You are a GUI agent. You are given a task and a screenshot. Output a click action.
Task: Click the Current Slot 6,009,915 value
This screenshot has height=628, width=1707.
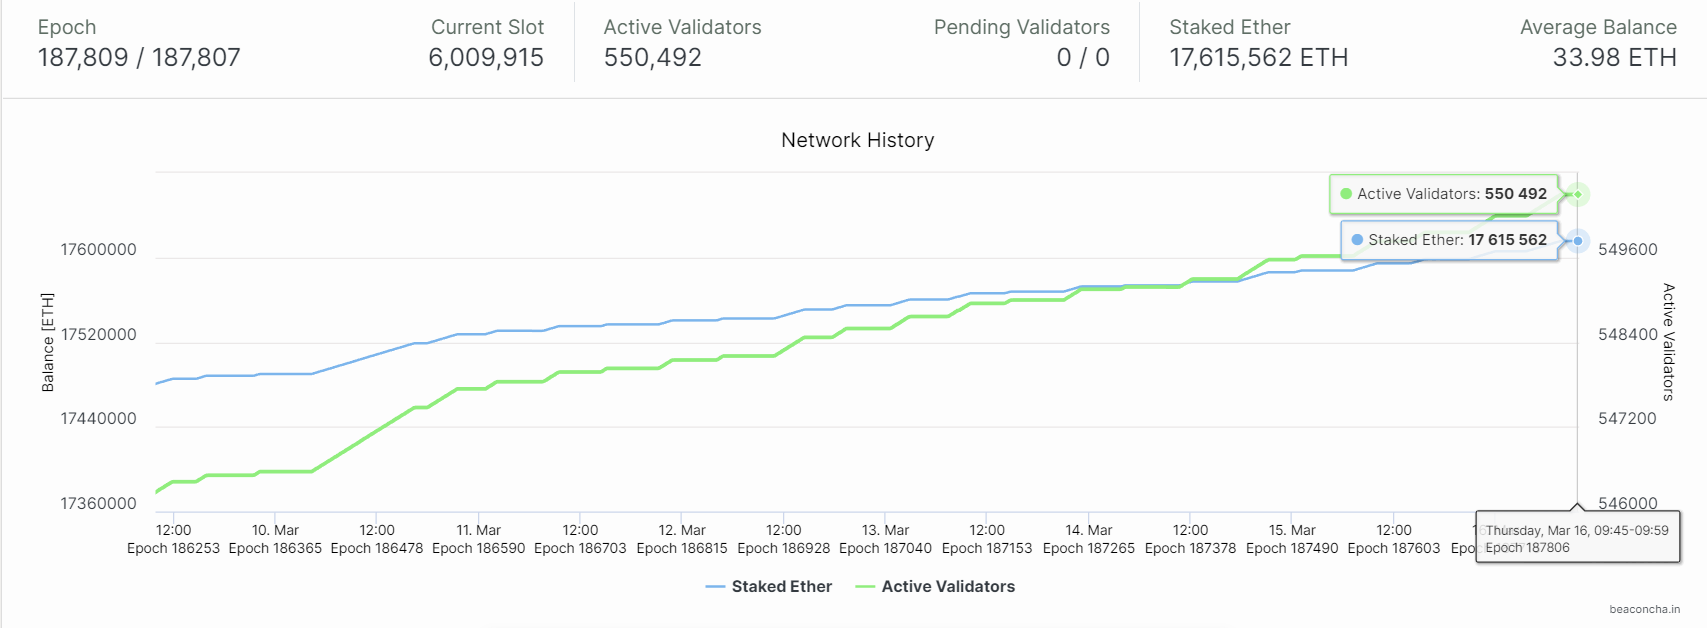pos(486,58)
